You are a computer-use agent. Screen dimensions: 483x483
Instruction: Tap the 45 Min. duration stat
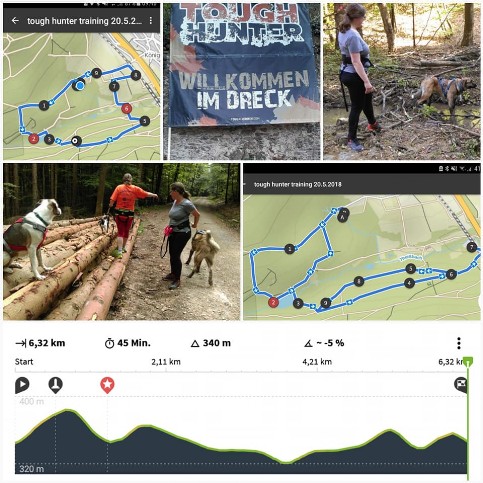[x=128, y=343]
